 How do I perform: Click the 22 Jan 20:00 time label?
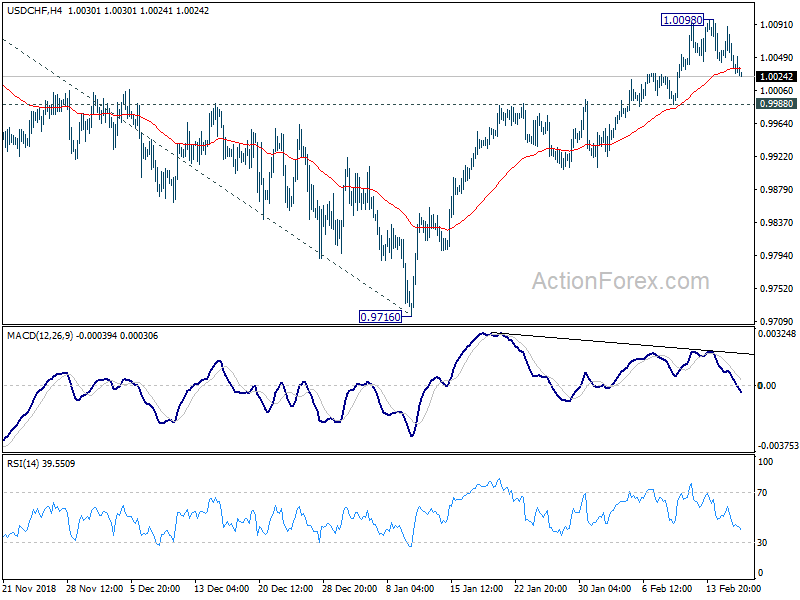coord(541,588)
